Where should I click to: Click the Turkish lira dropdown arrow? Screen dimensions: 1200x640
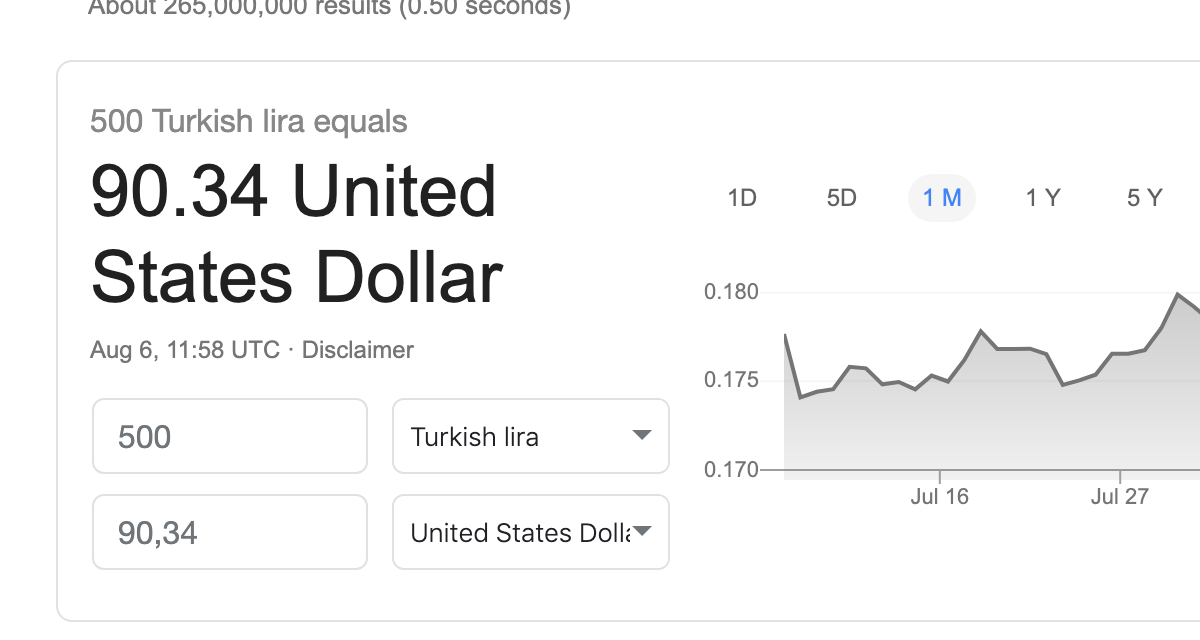(x=642, y=435)
